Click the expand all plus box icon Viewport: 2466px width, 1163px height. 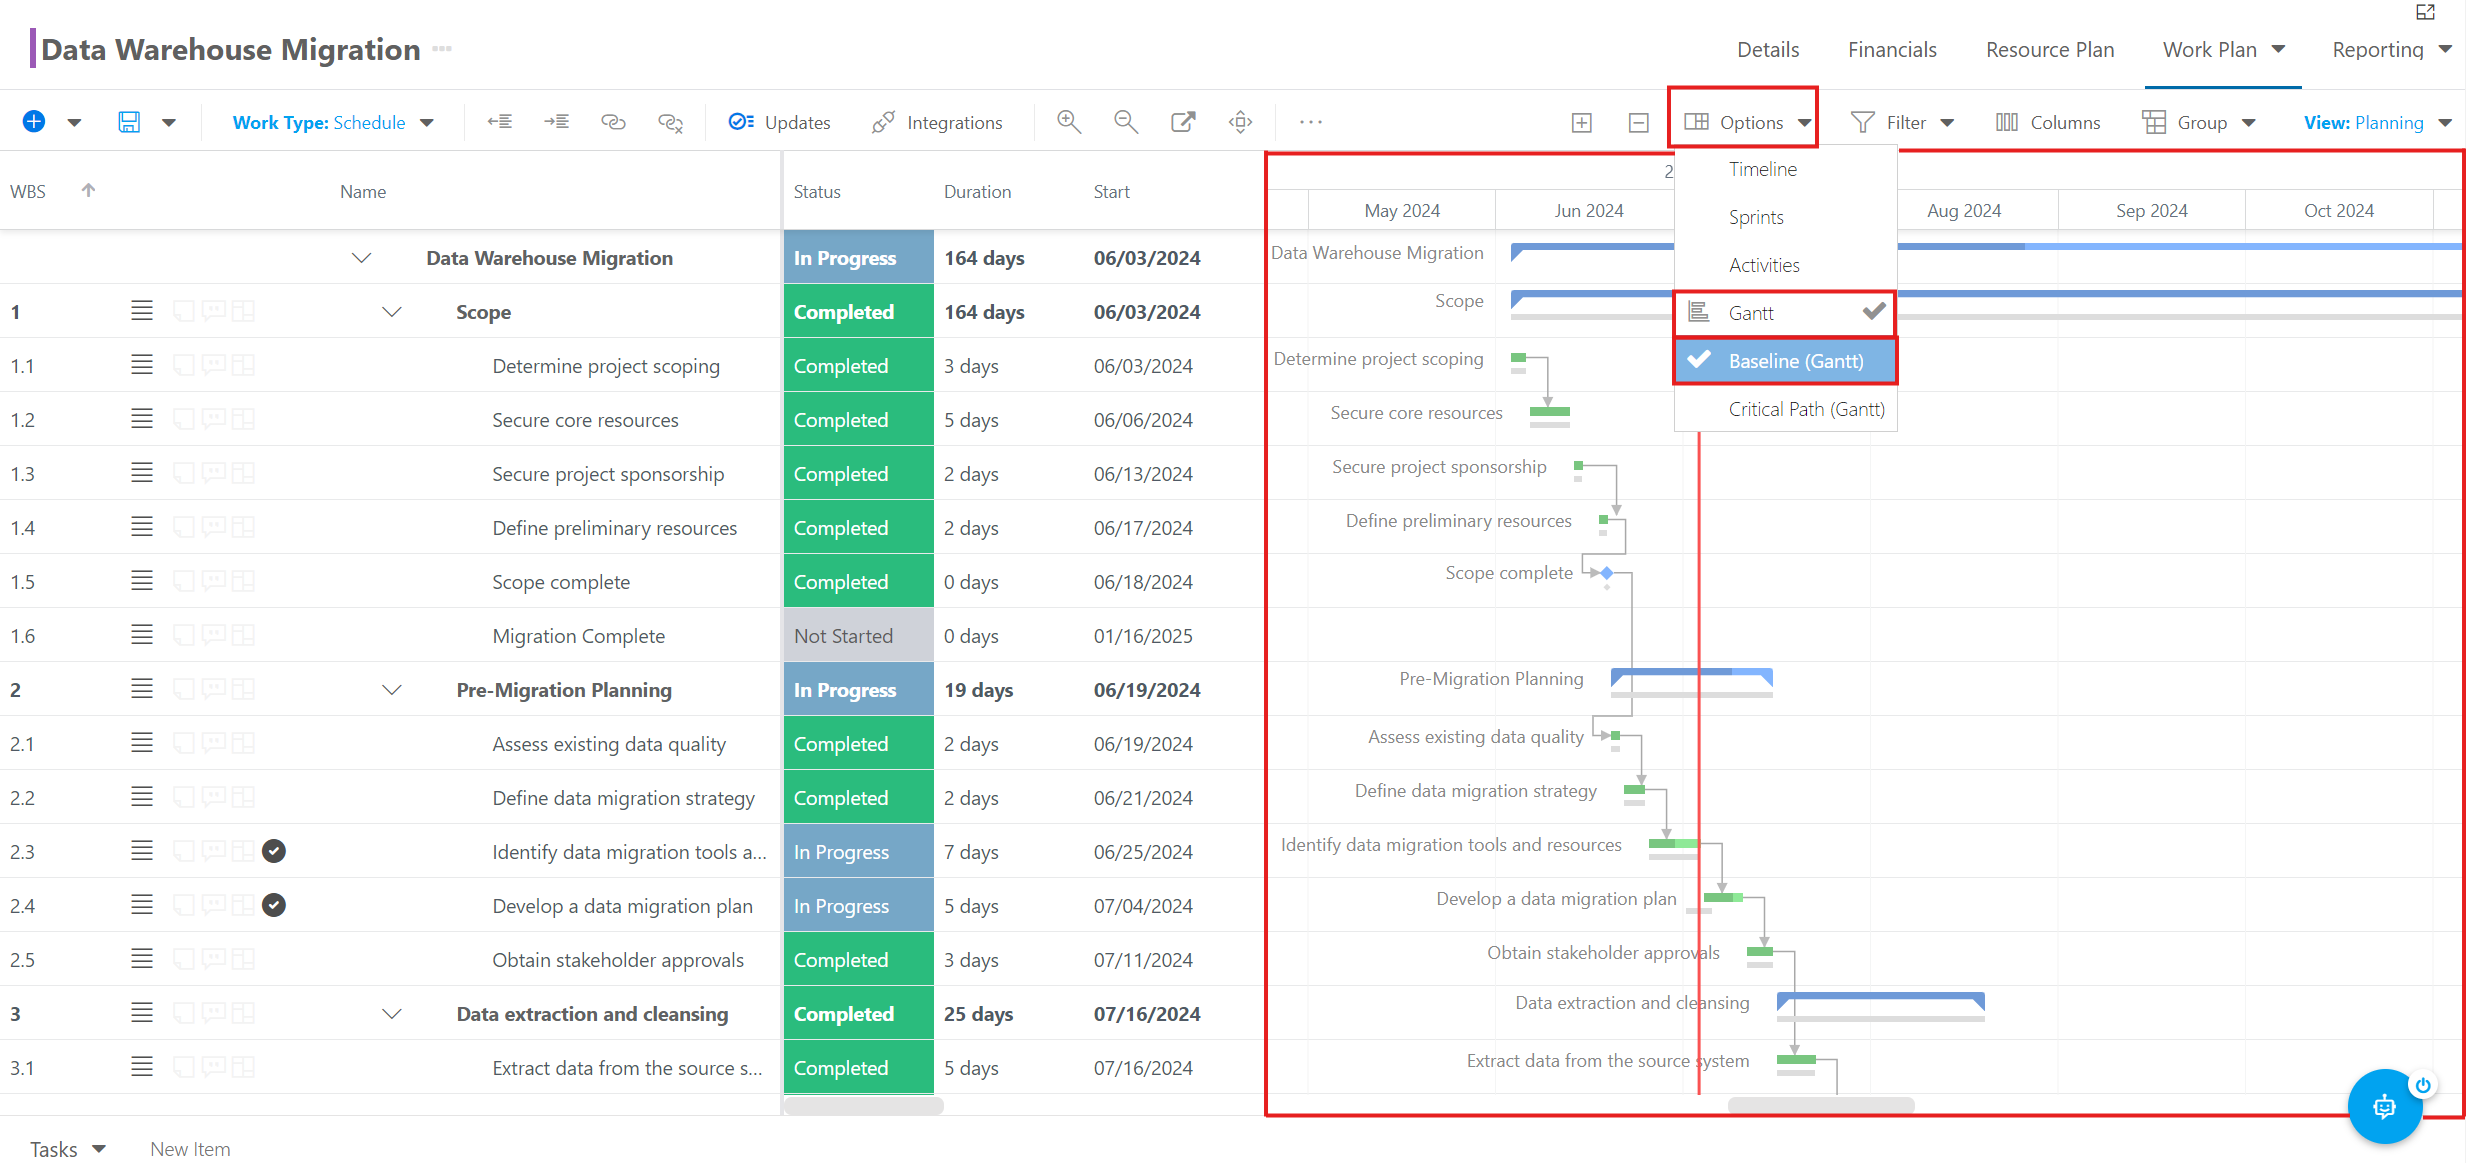(x=1582, y=122)
